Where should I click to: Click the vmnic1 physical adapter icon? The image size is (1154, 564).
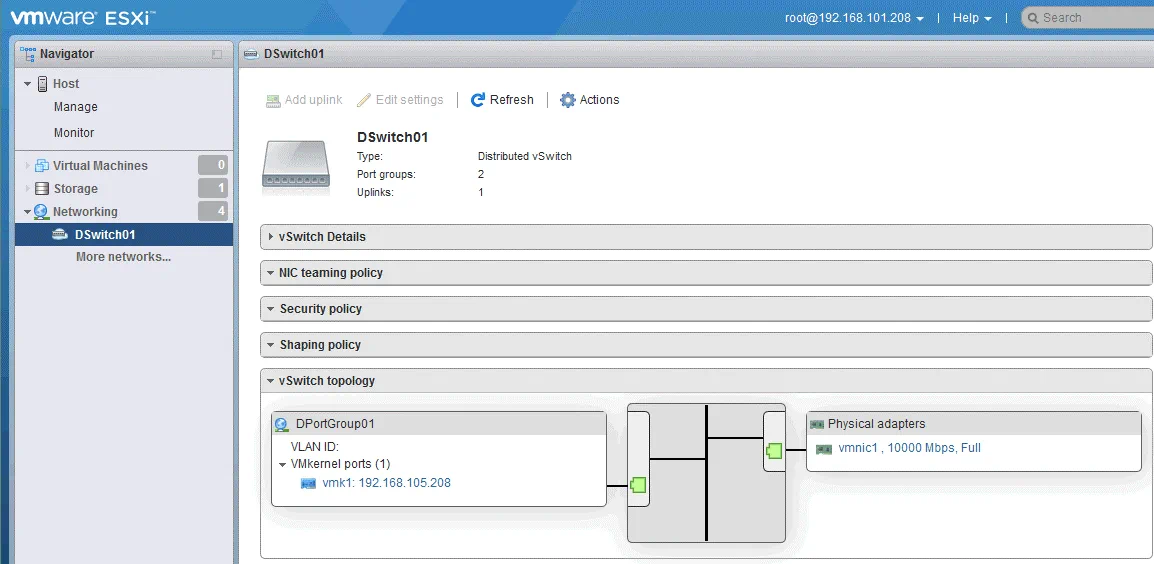824,449
